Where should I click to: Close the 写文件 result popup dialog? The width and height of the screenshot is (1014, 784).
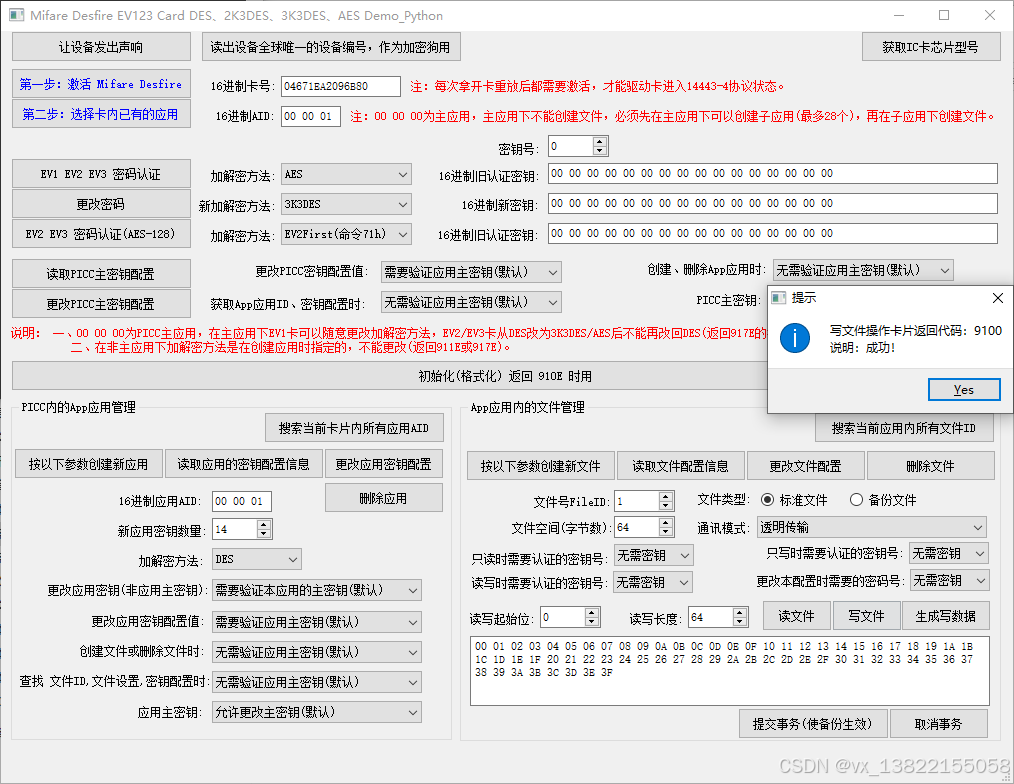997,298
